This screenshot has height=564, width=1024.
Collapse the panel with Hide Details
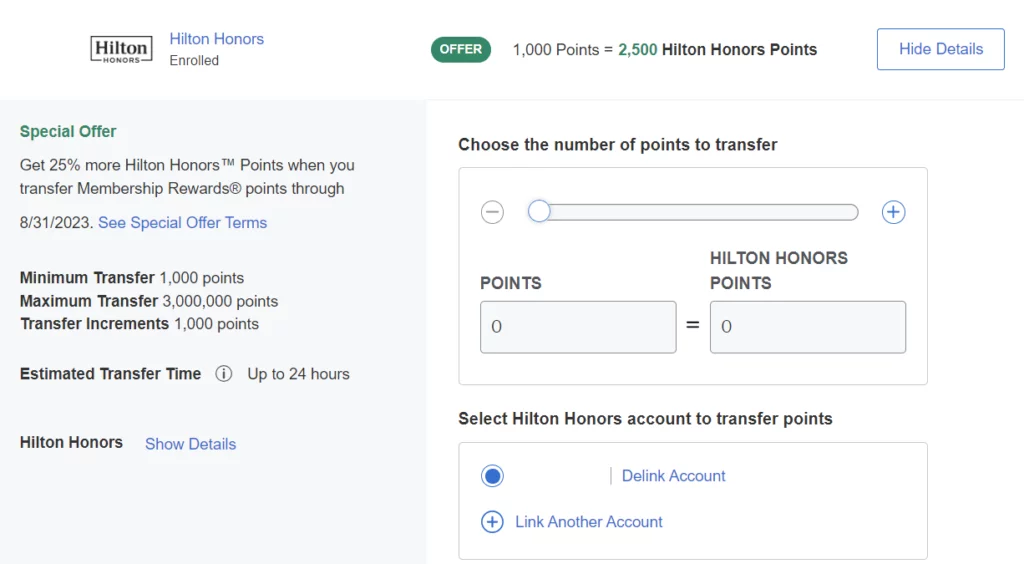(x=940, y=49)
